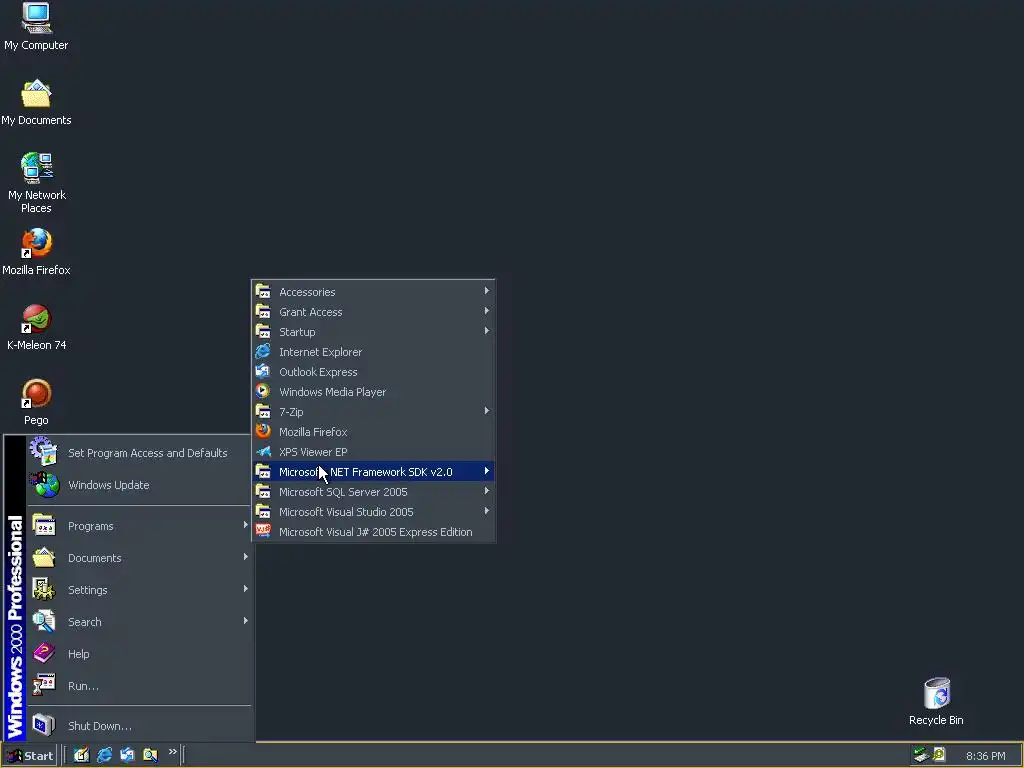Screen dimensions: 1024x768
Task: Select the Mozilla Firefox desktop shortcut
Action: (x=36, y=251)
